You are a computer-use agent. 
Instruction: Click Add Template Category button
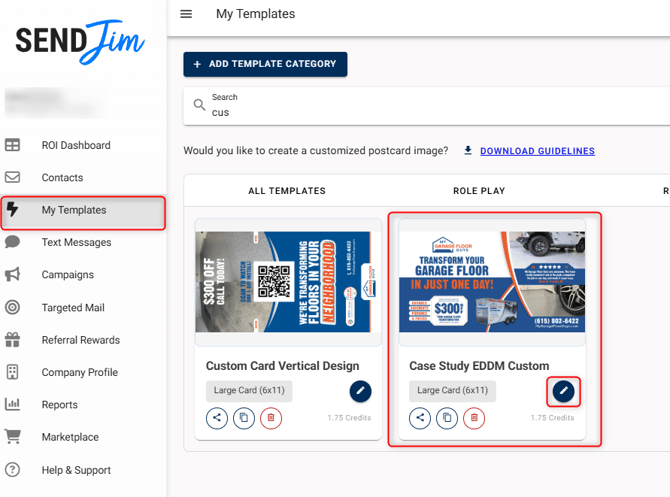point(265,64)
